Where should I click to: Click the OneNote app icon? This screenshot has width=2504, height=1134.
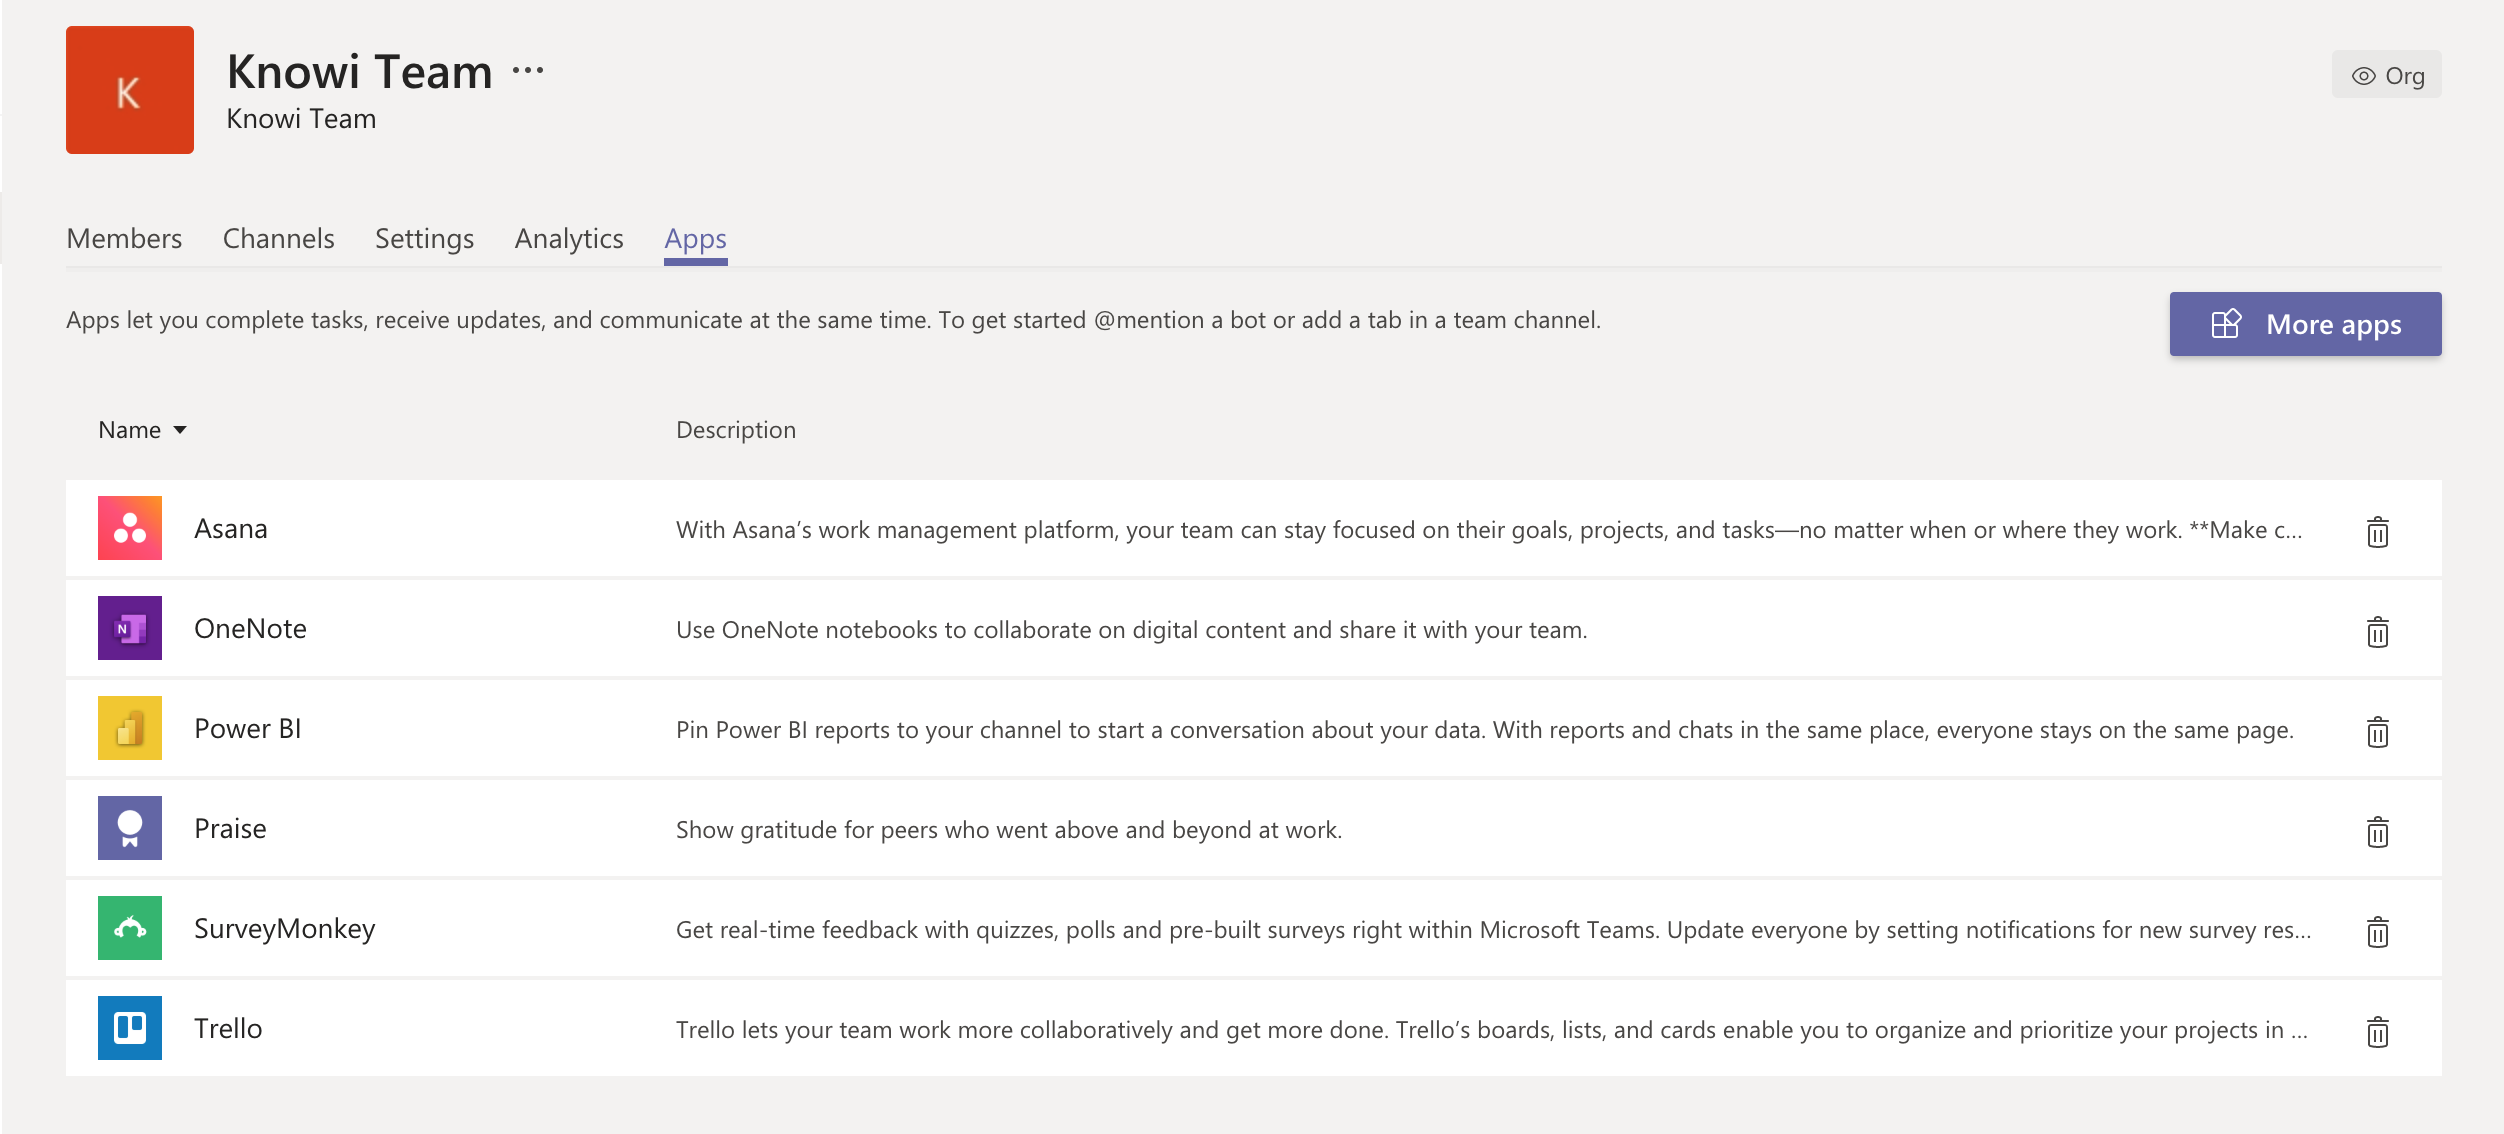130,628
